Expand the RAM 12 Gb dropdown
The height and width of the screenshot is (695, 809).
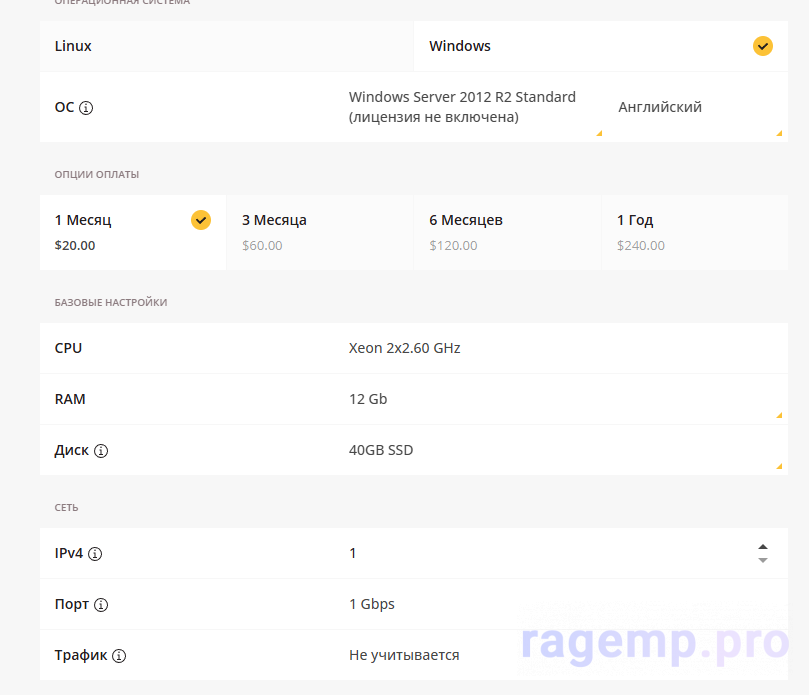[560, 399]
